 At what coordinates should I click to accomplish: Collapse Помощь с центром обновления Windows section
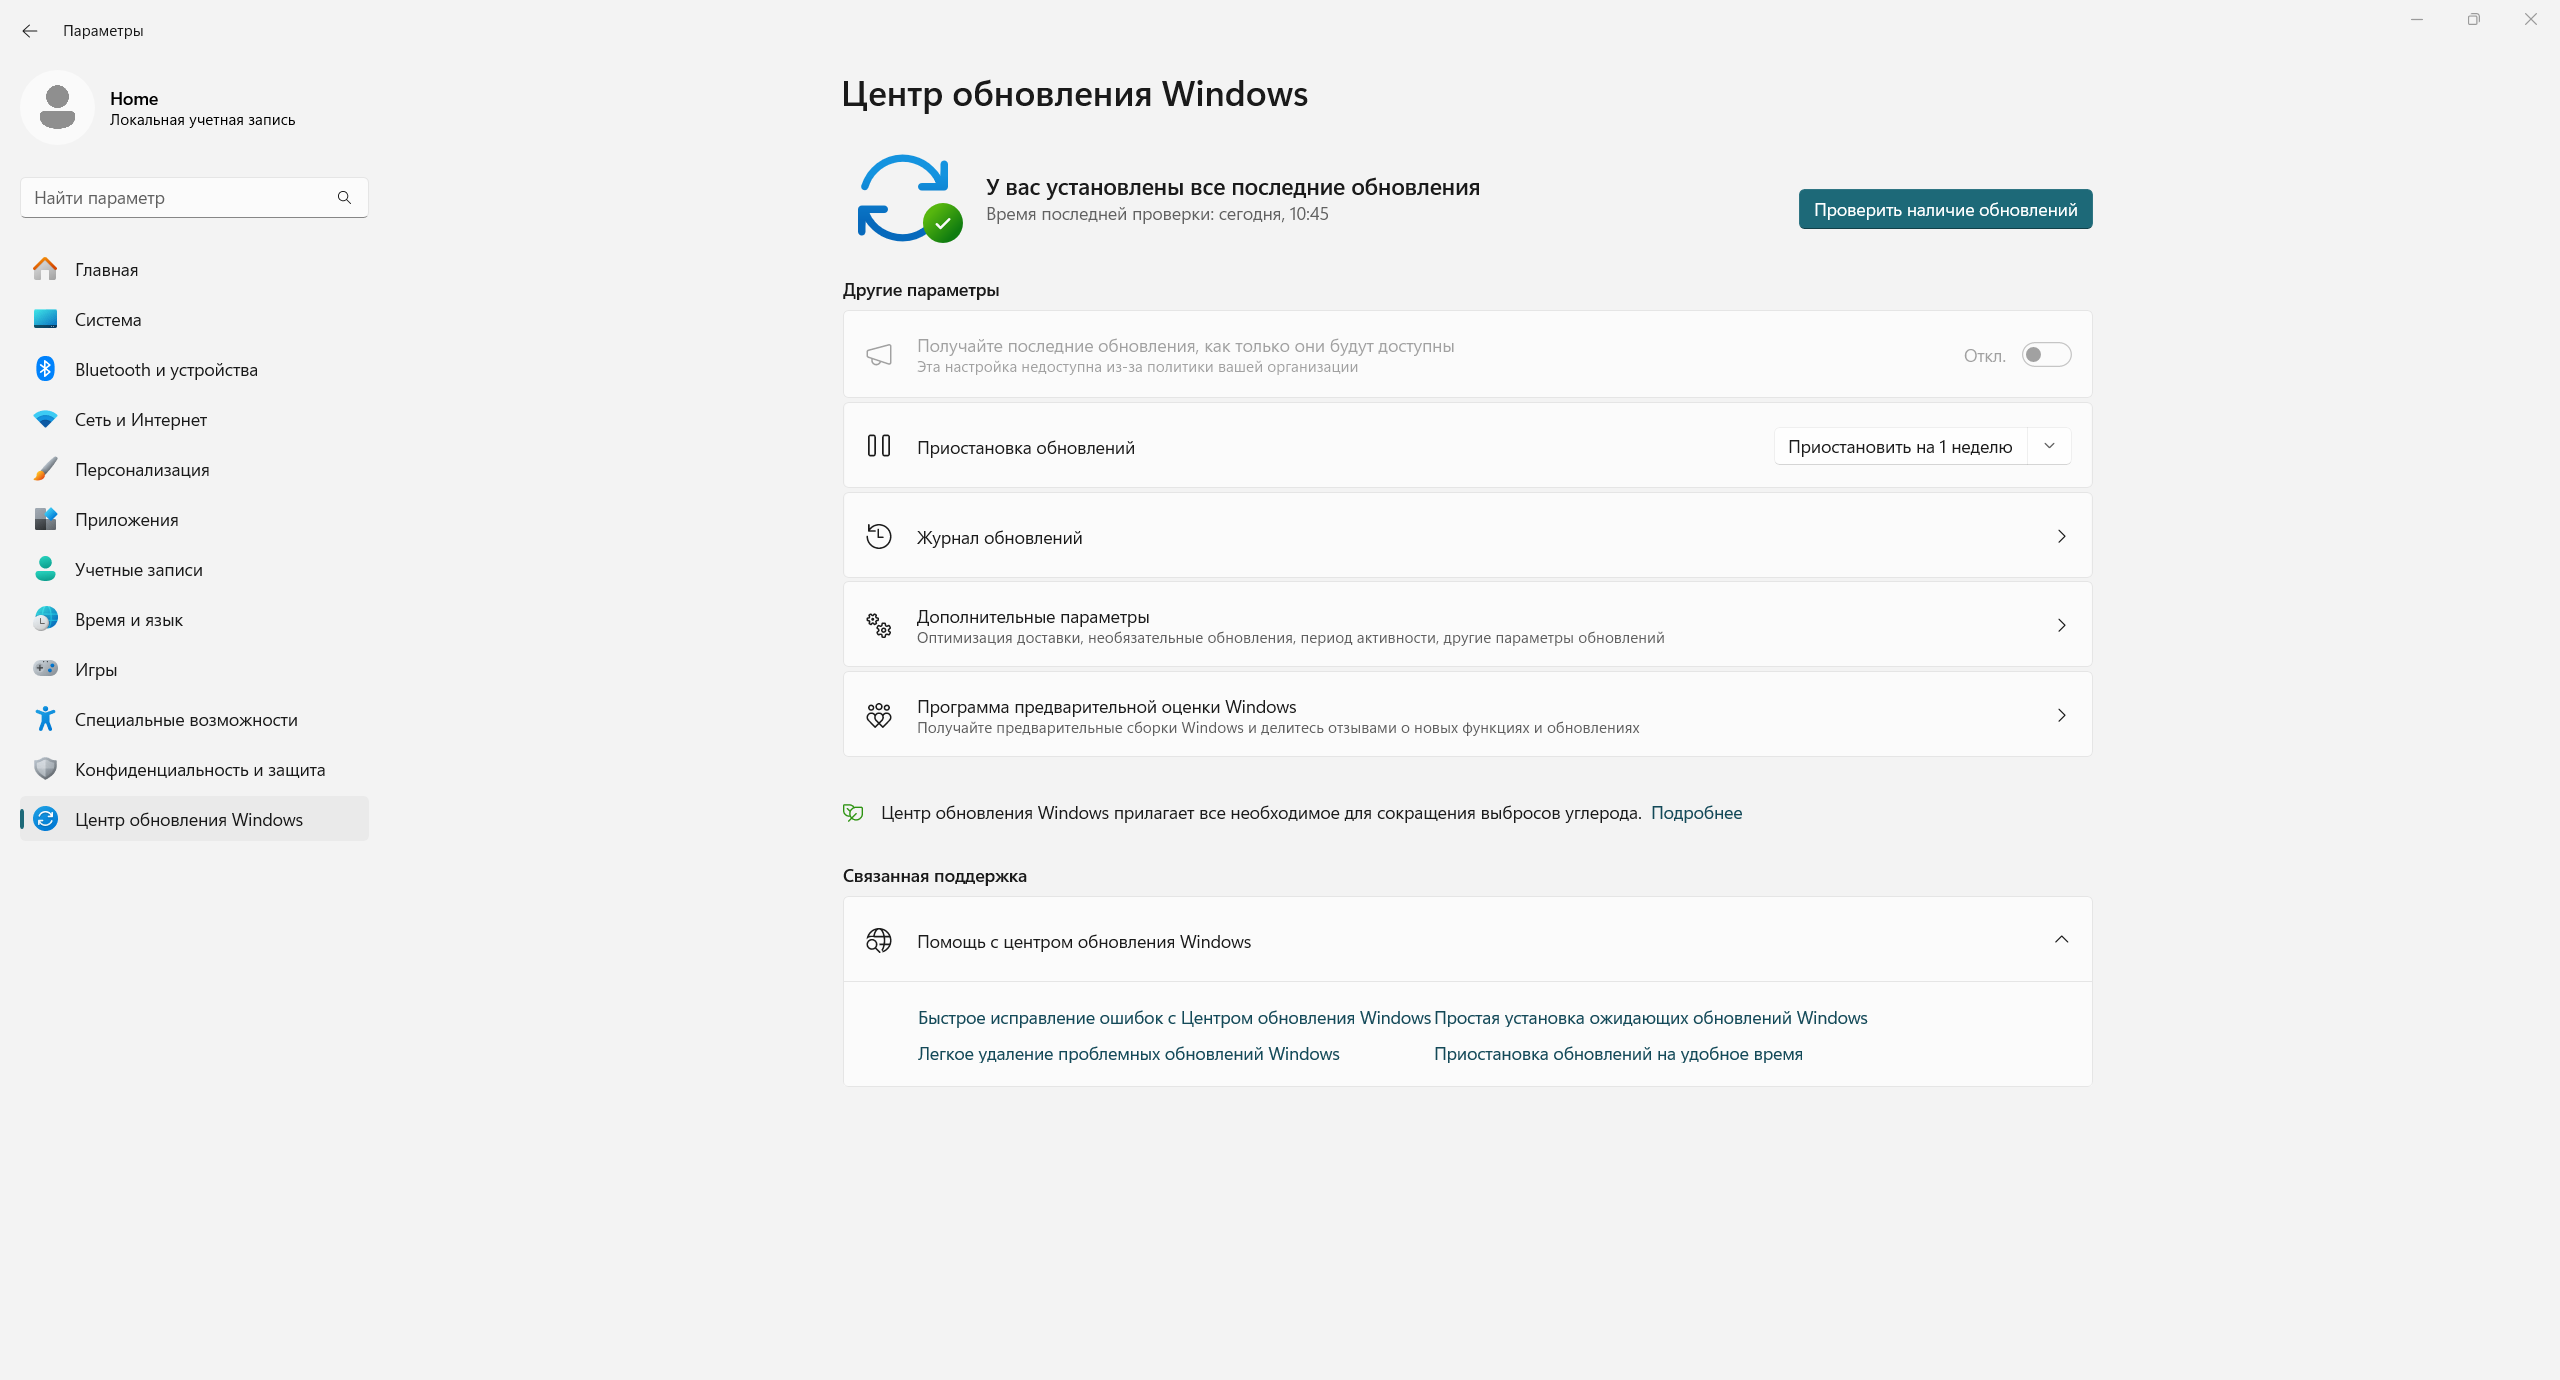[2061, 940]
